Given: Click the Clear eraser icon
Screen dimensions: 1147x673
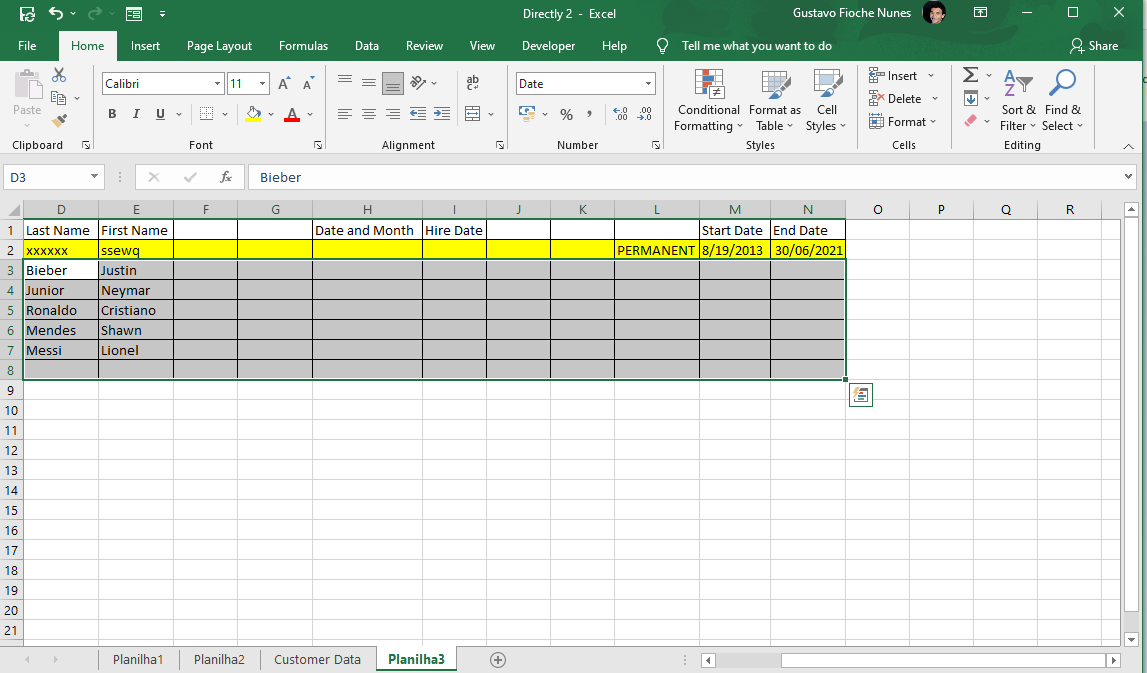Looking at the screenshot, I should (x=971, y=121).
